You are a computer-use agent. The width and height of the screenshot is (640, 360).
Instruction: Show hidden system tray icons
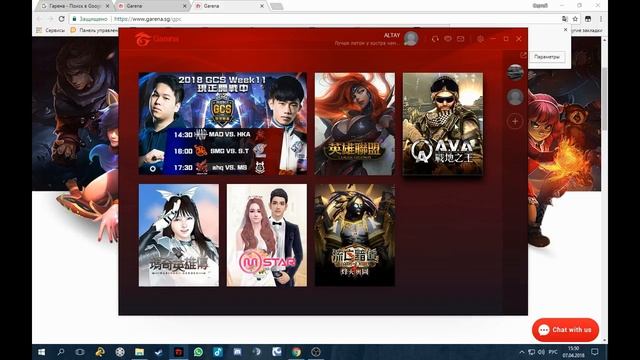[x=521, y=352]
